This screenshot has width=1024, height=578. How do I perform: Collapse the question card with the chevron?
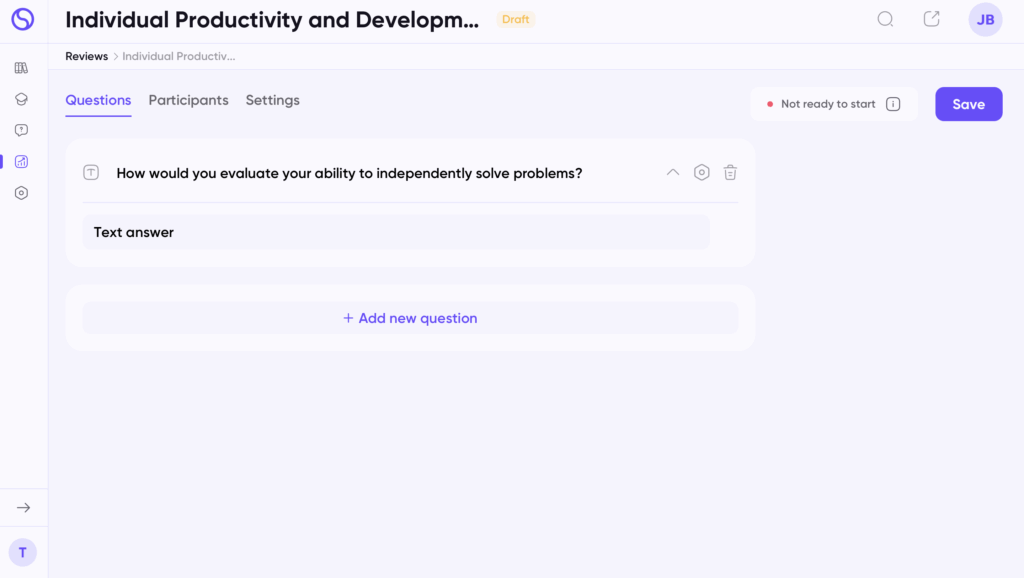pyautogui.click(x=672, y=172)
